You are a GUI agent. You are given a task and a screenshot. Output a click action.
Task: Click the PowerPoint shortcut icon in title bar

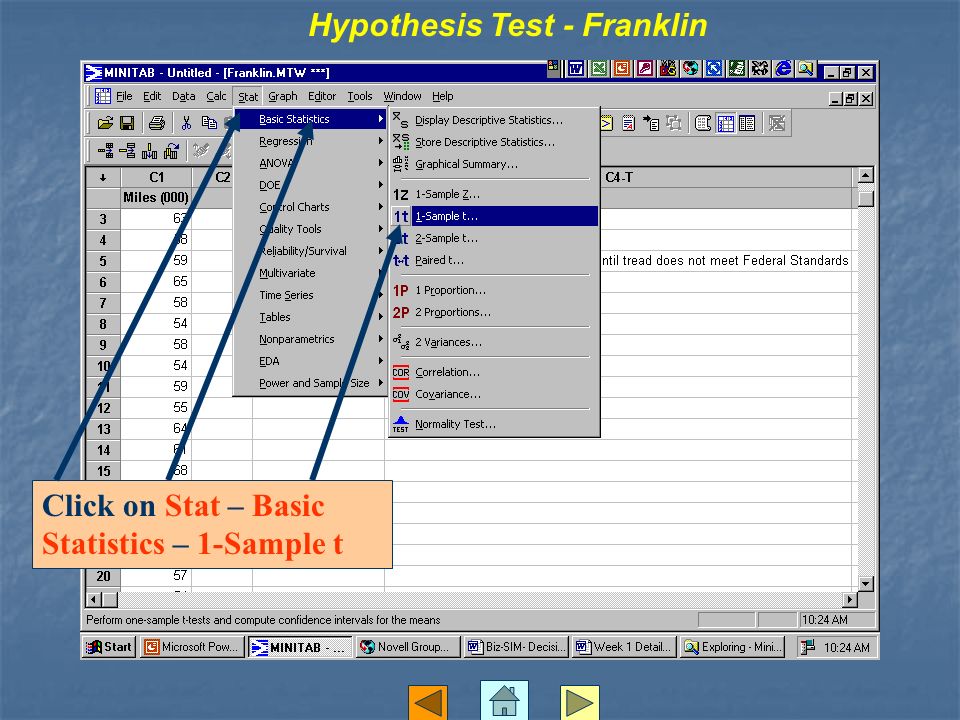click(621, 69)
